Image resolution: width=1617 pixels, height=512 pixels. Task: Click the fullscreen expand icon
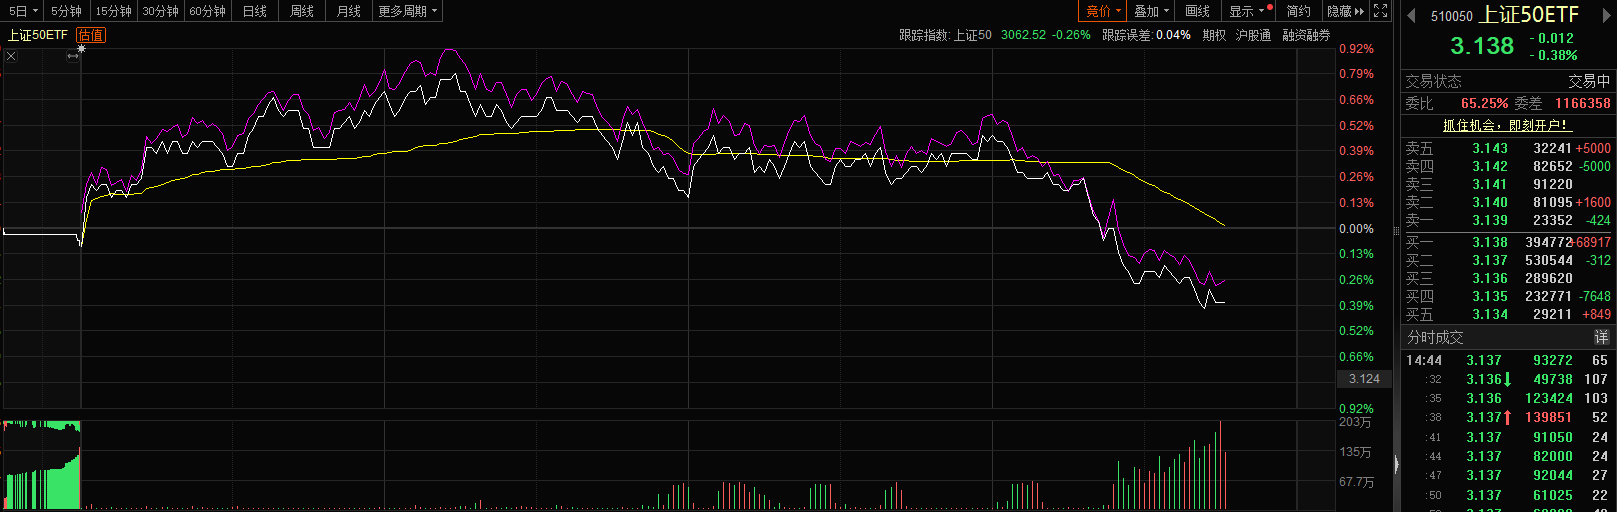(1380, 11)
